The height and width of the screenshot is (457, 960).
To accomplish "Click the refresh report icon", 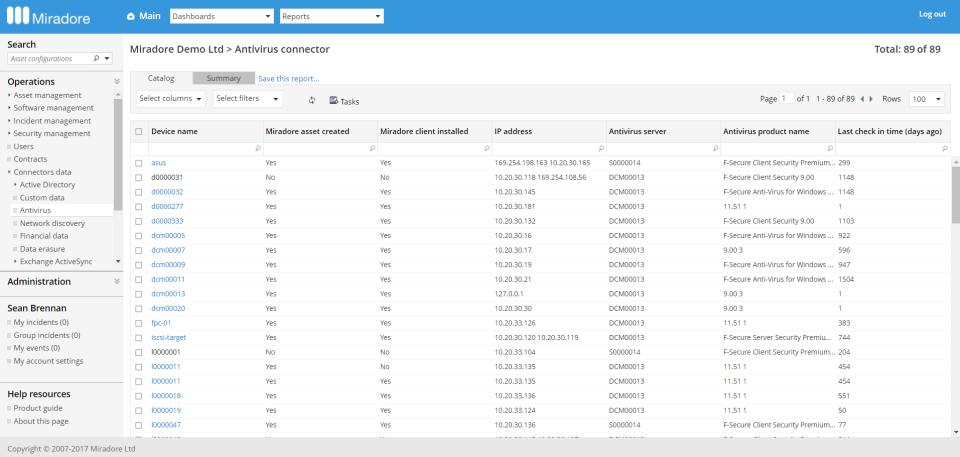I will [312, 100].
